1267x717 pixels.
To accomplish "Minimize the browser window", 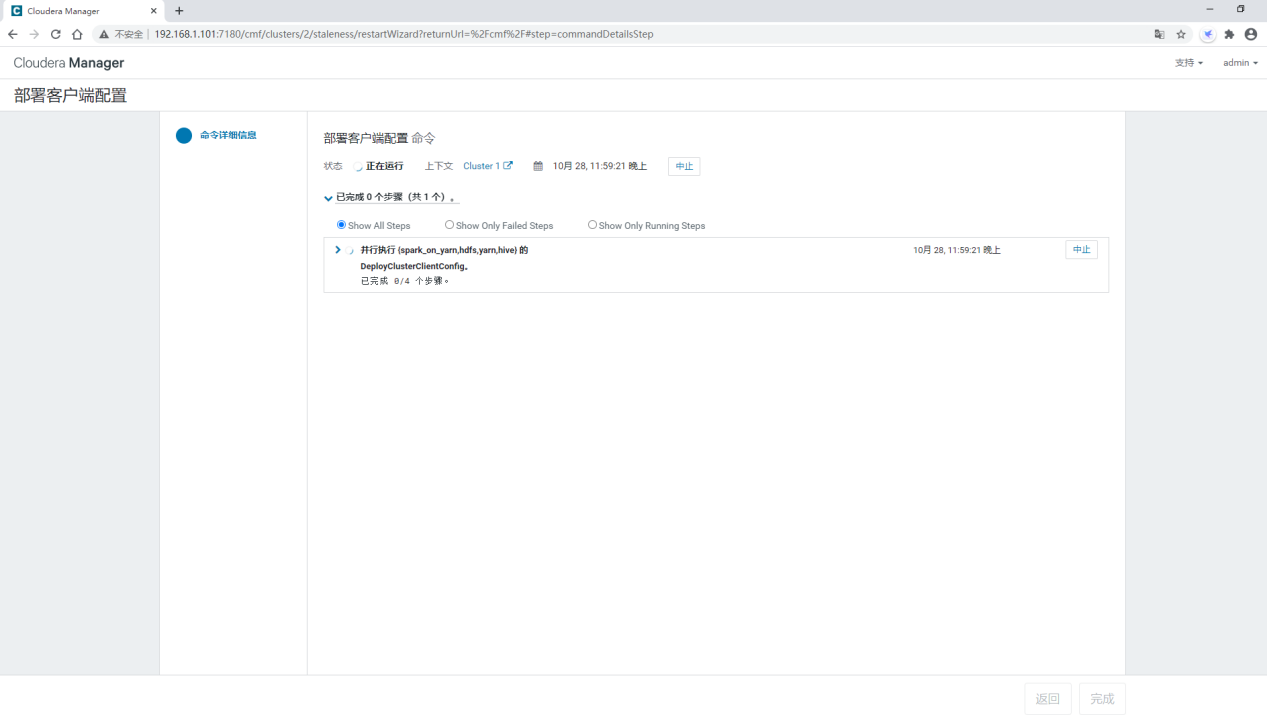I will (x=1209, y=9).
